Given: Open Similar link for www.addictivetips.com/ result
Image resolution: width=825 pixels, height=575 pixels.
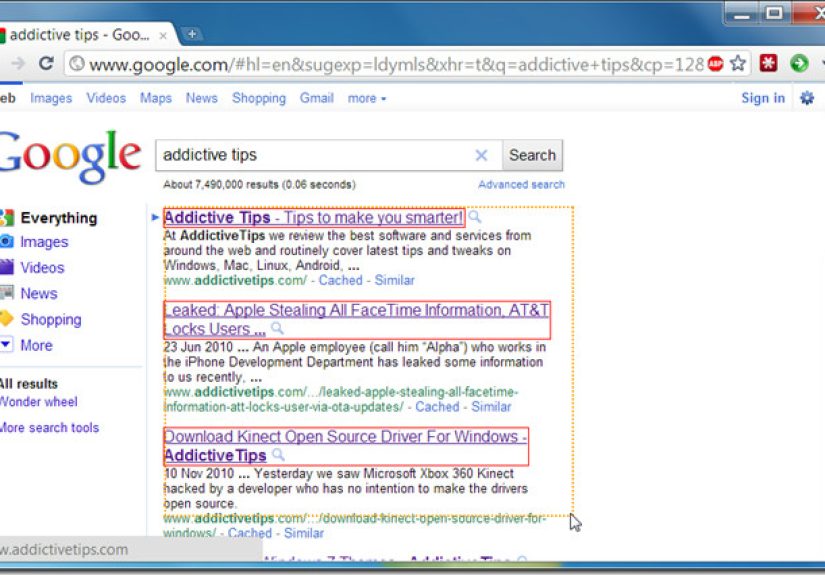Looking at the screenshot, I should click(395, 280).
